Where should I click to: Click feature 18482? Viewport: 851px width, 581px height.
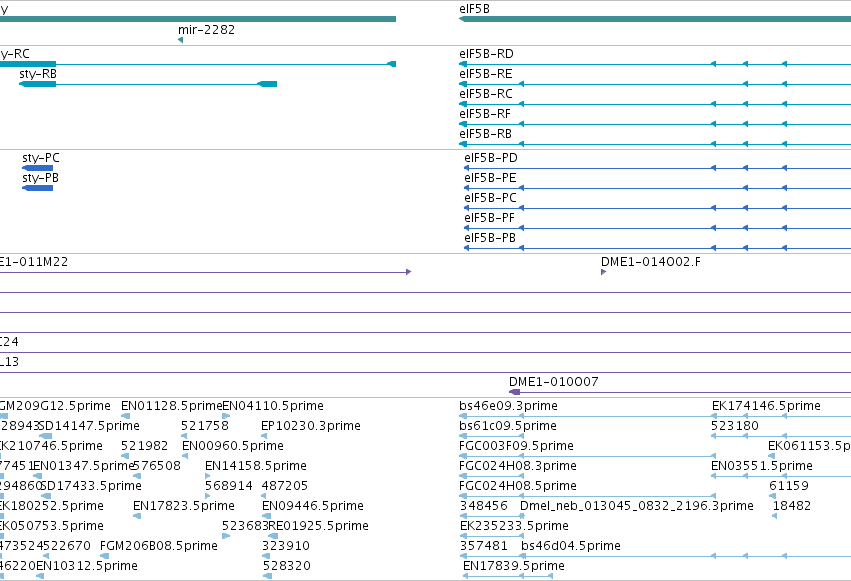coord(791,506)
